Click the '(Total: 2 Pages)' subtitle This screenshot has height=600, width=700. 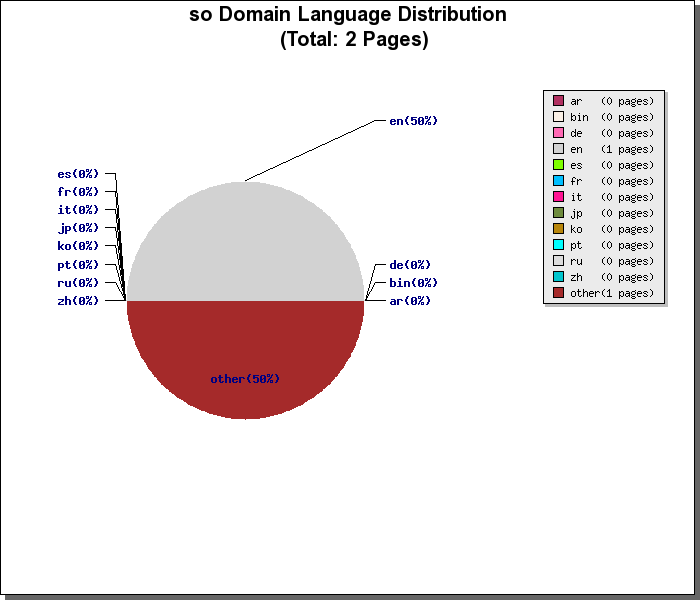[x=354, y=39]
